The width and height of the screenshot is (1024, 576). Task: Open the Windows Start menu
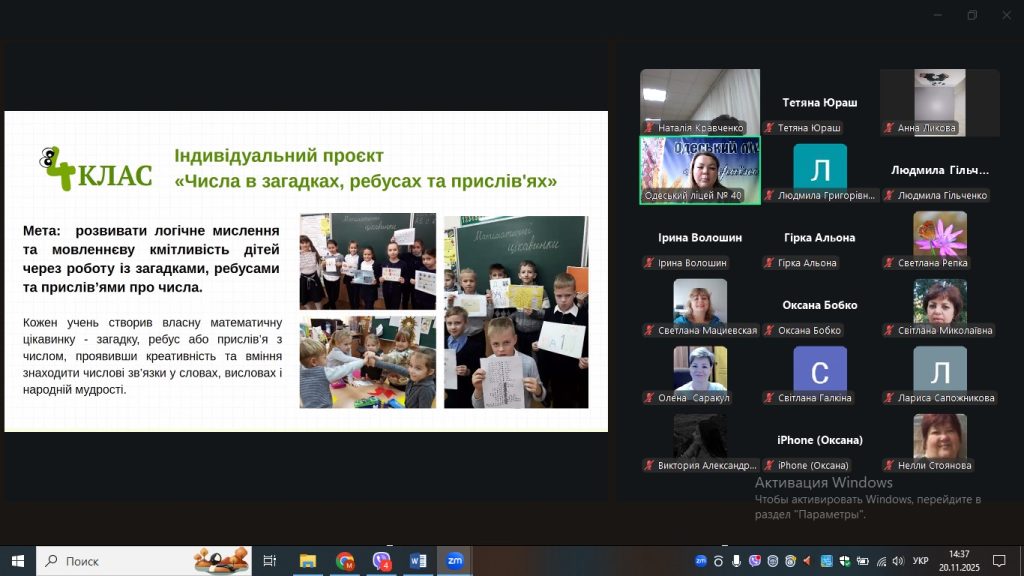(x=17, y=561)
